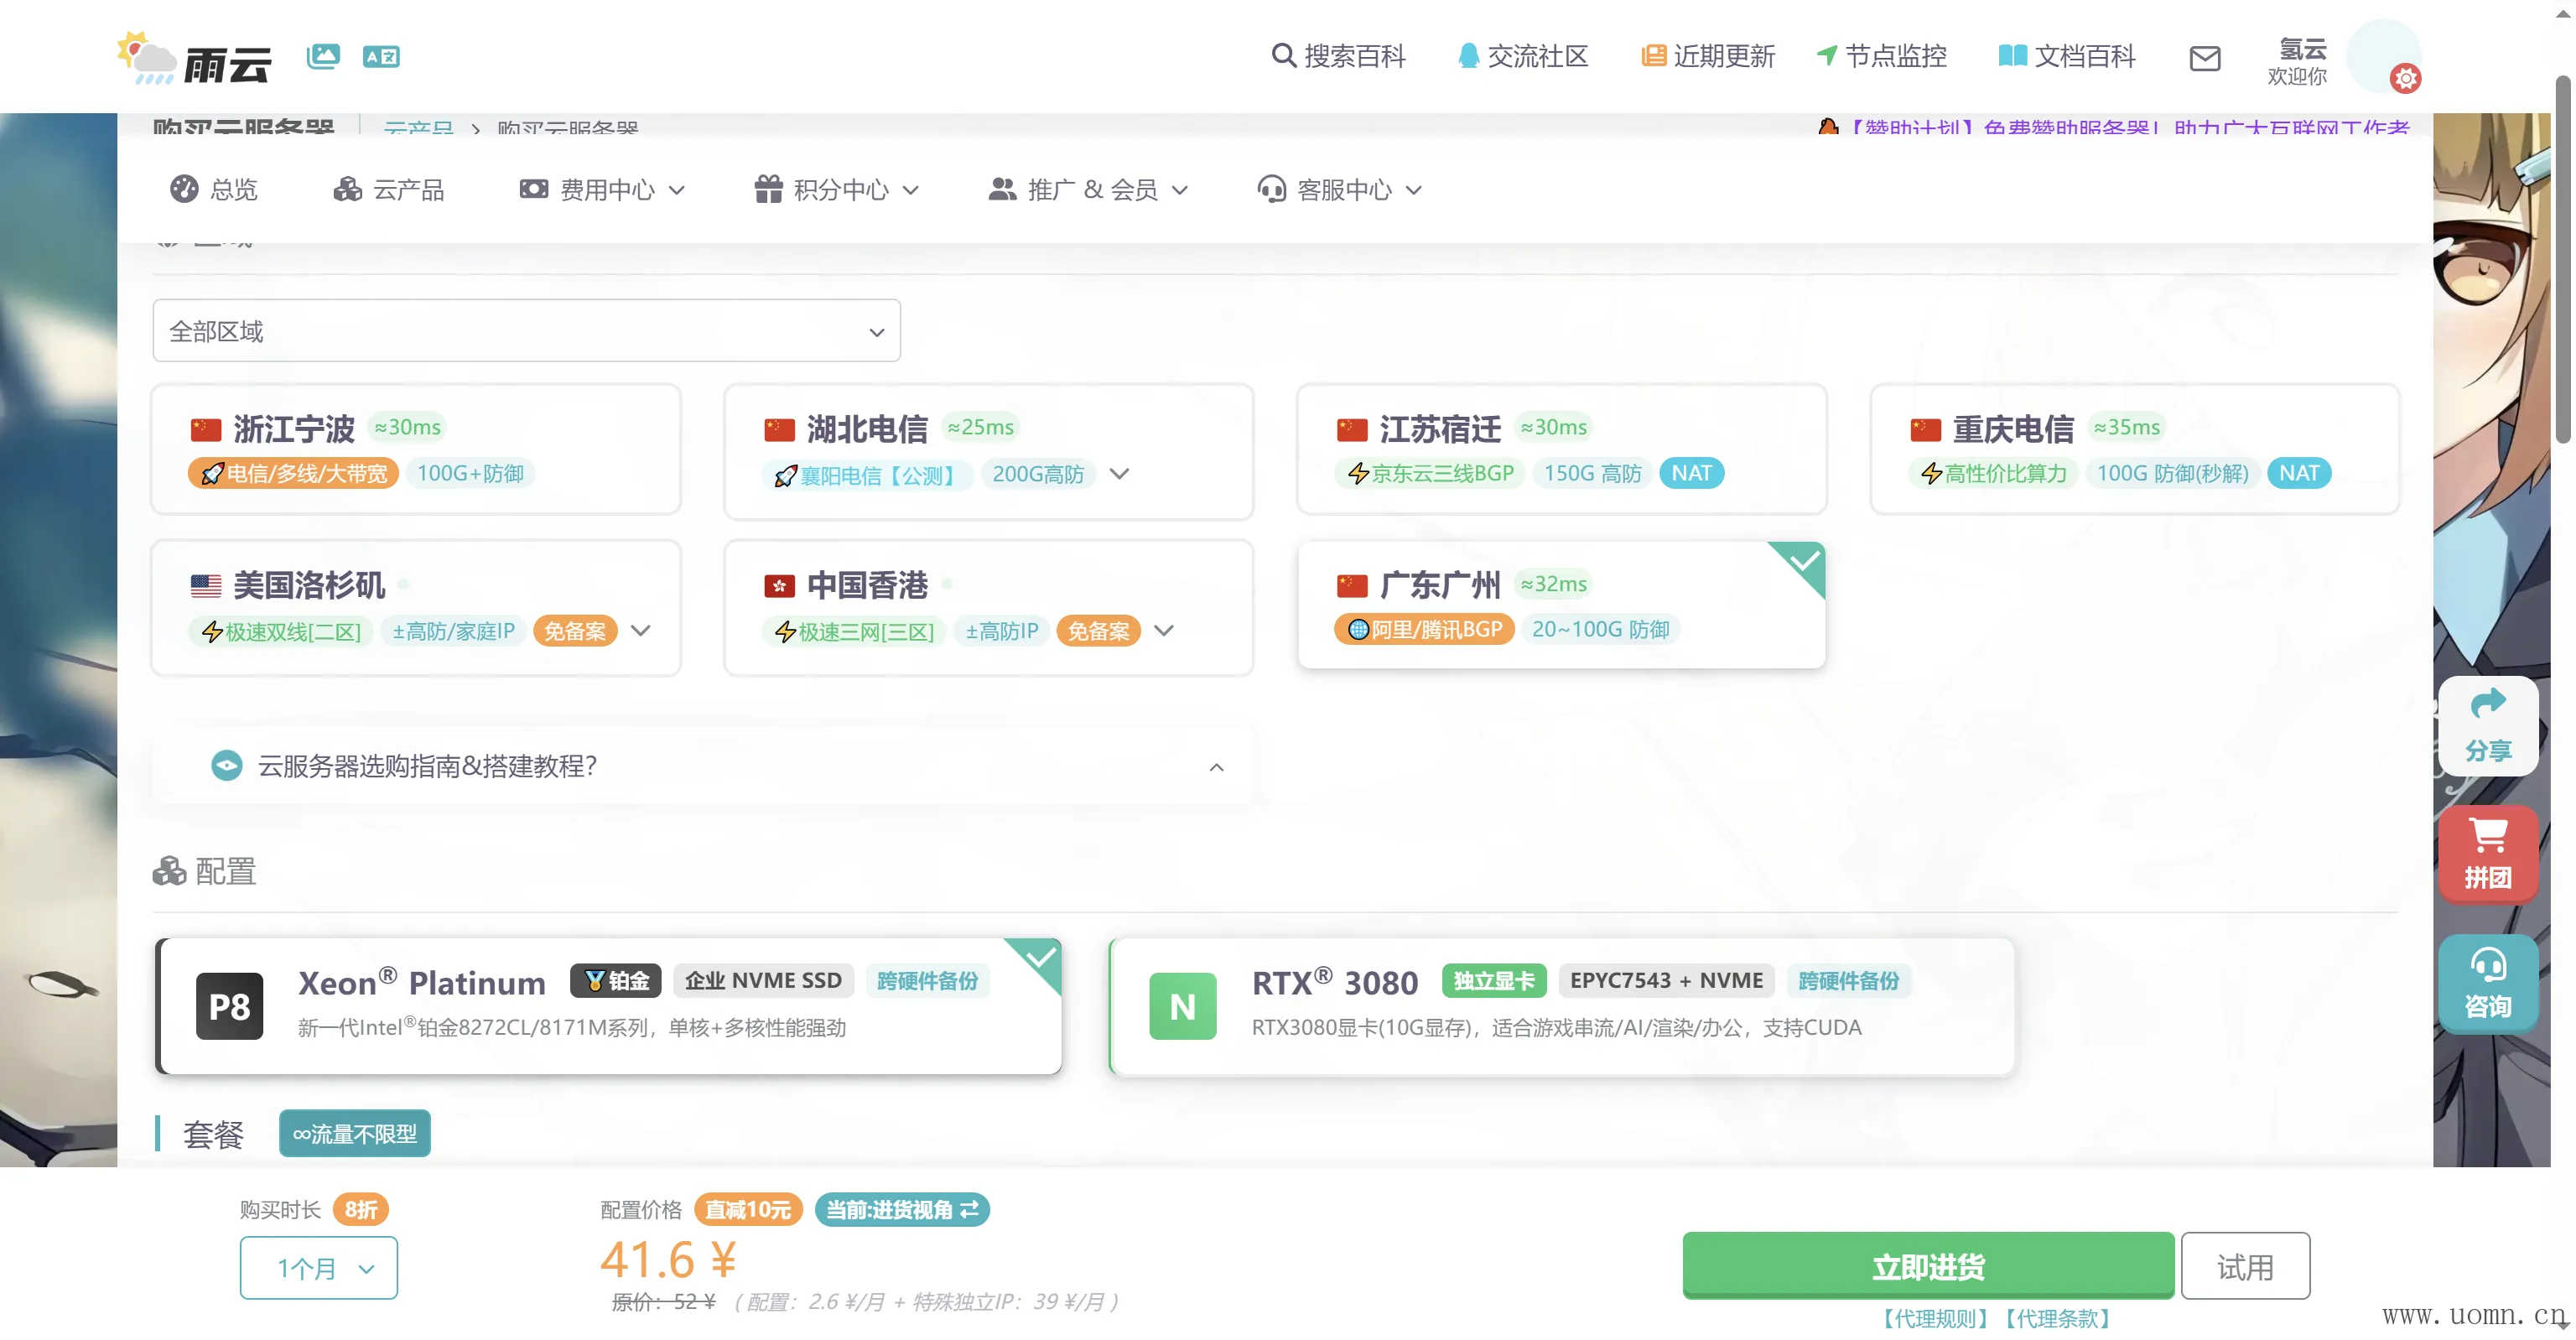Click the 试用 trial button
Viewport: 2576px width, 1340px height.
pos(2244,1267)
